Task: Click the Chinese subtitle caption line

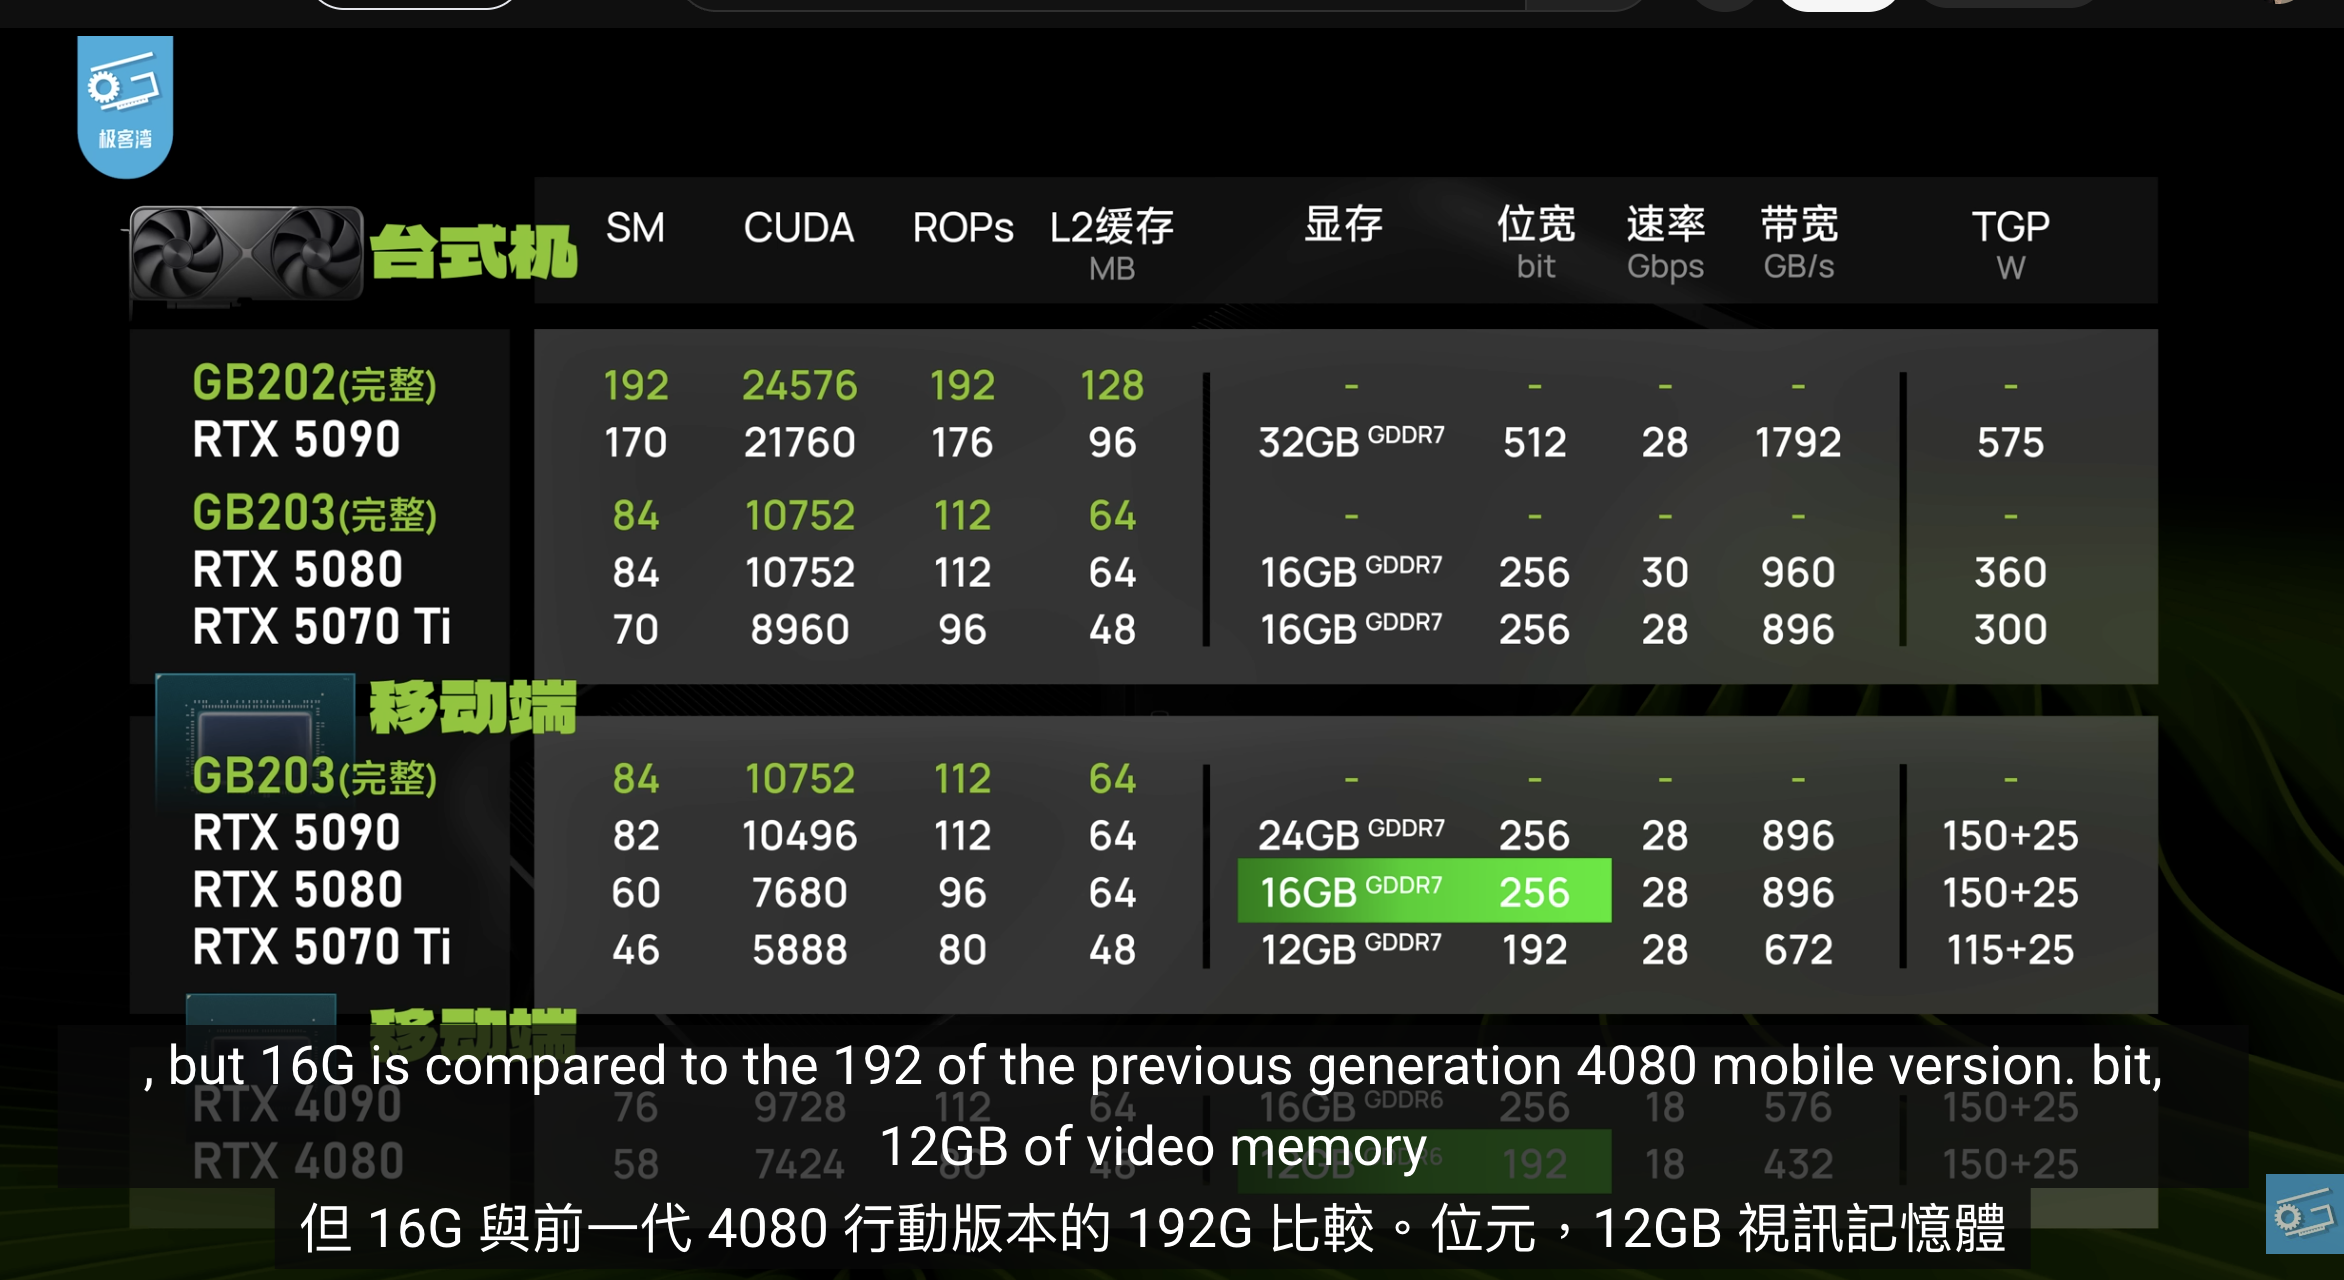Action: click(1152, 1228)
